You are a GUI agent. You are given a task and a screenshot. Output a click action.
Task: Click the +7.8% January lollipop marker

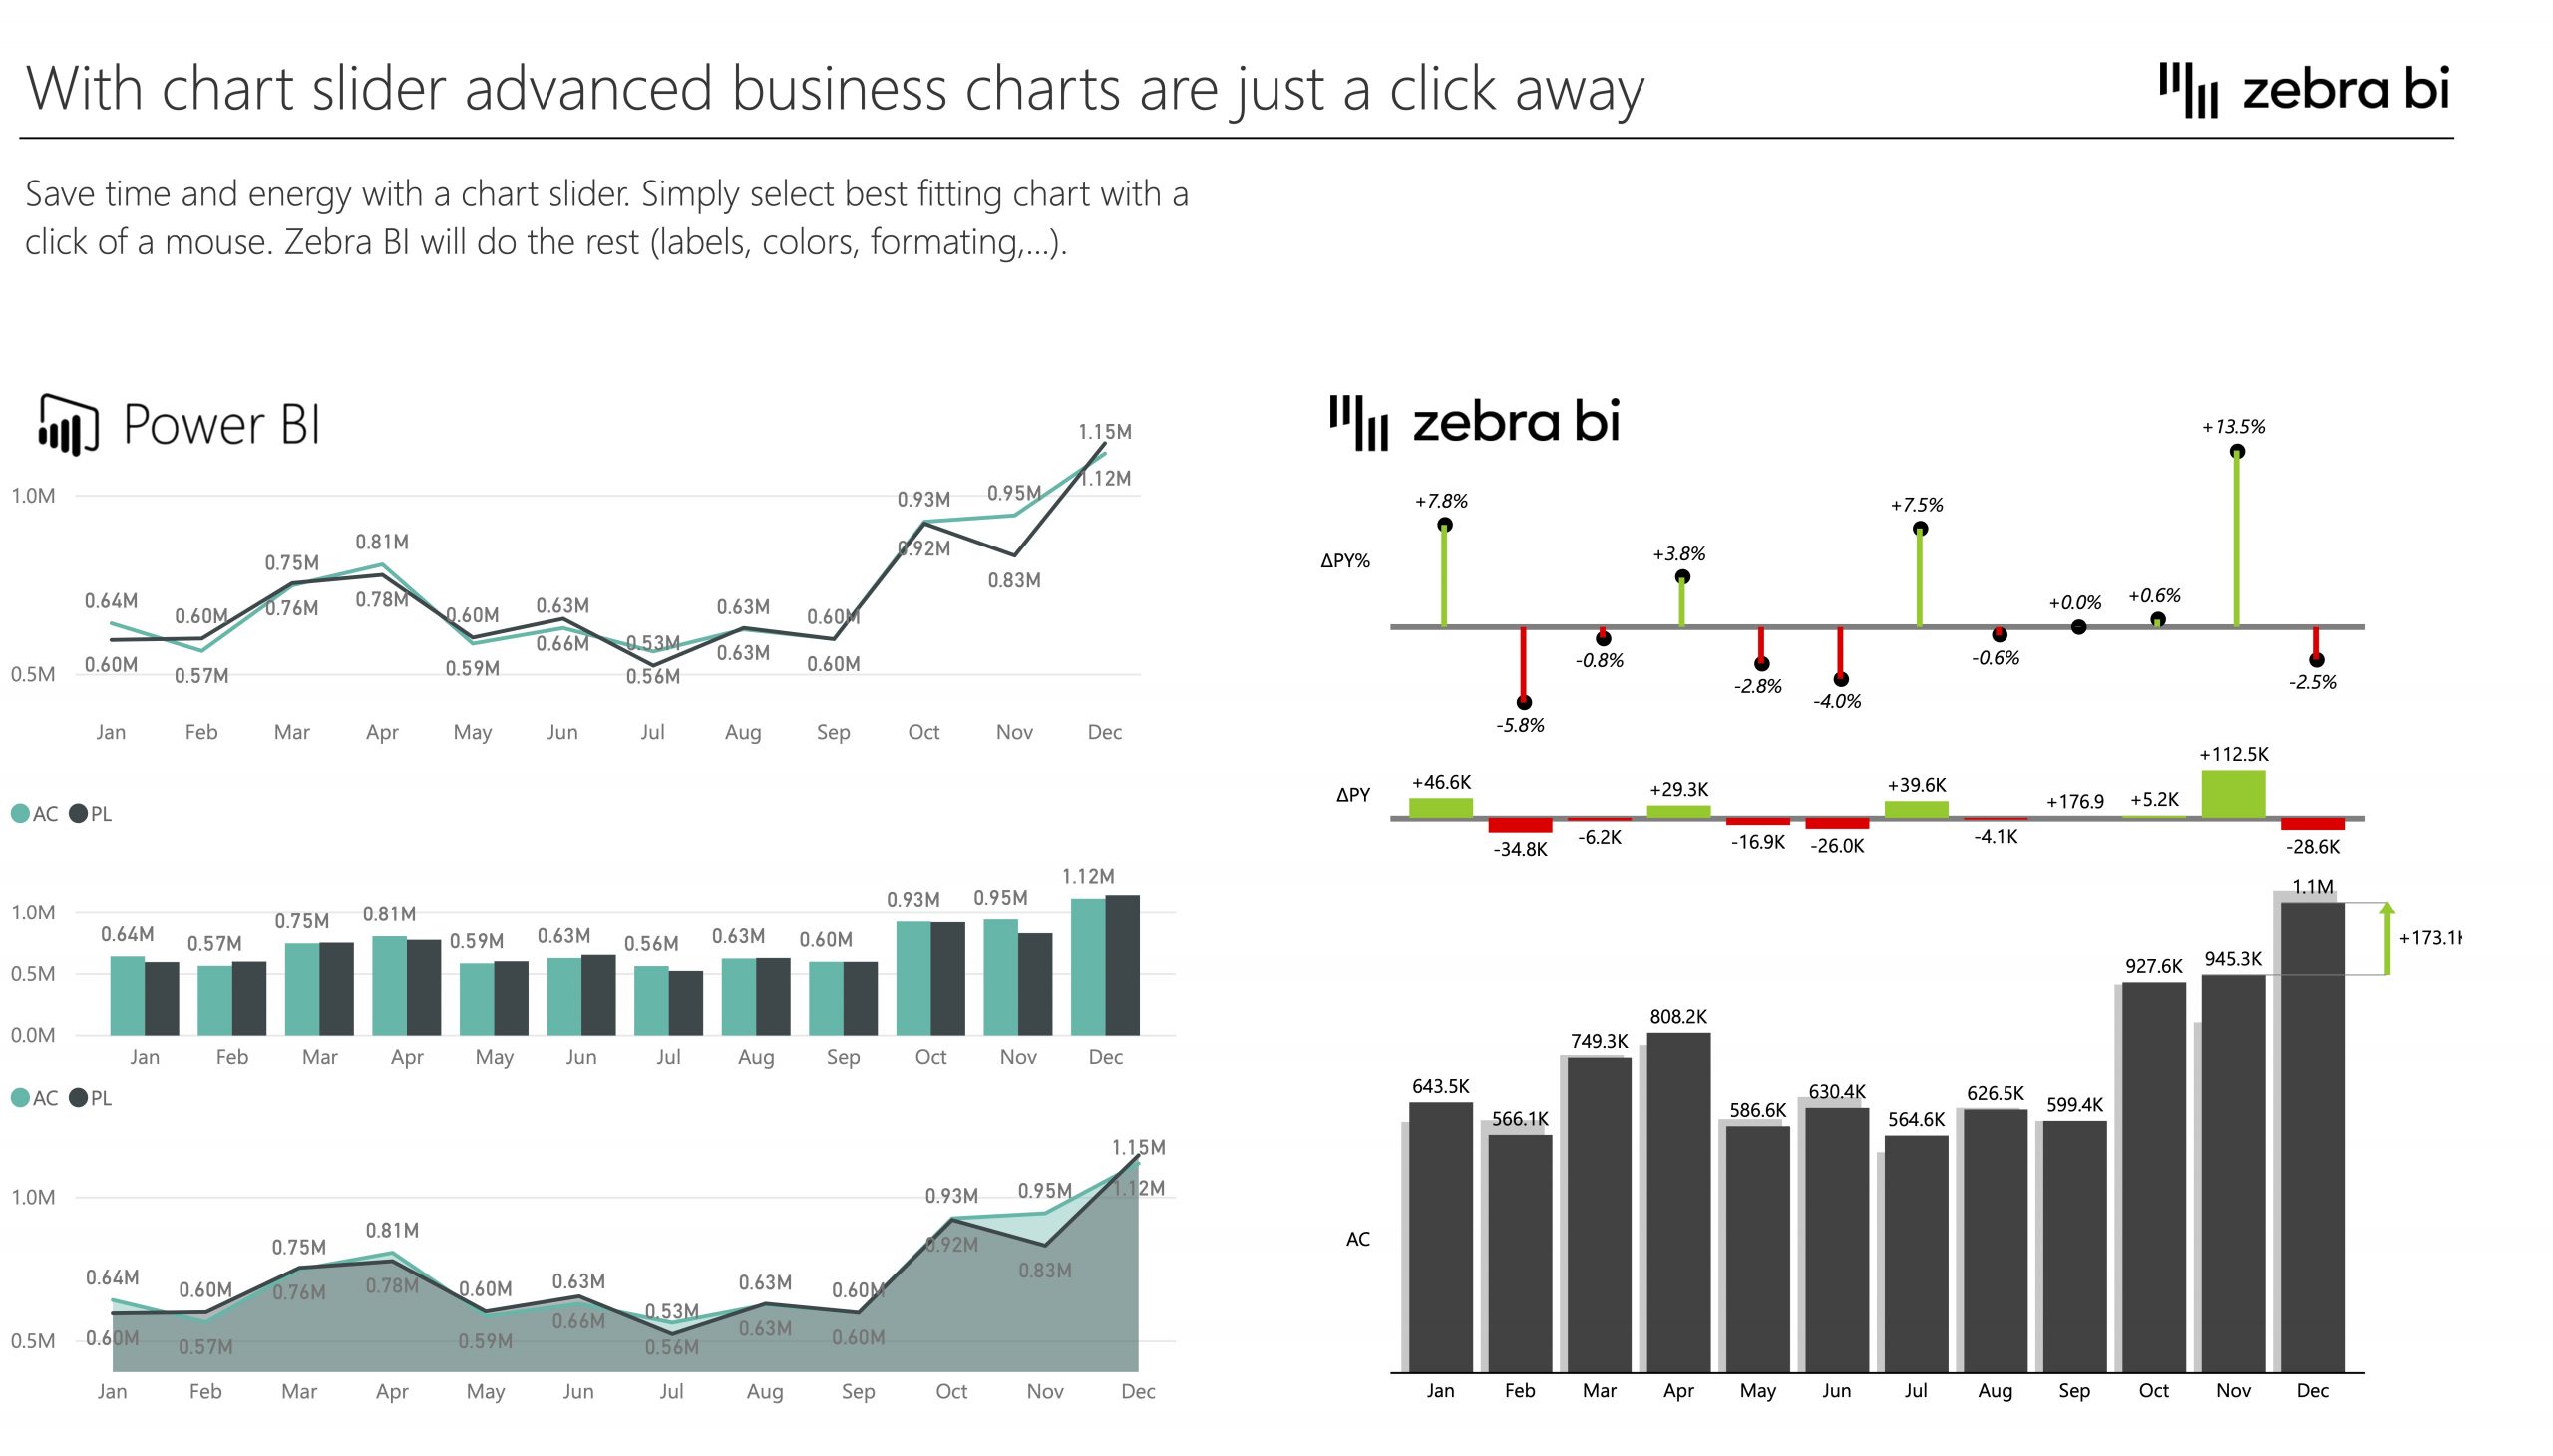(1444, 525)
